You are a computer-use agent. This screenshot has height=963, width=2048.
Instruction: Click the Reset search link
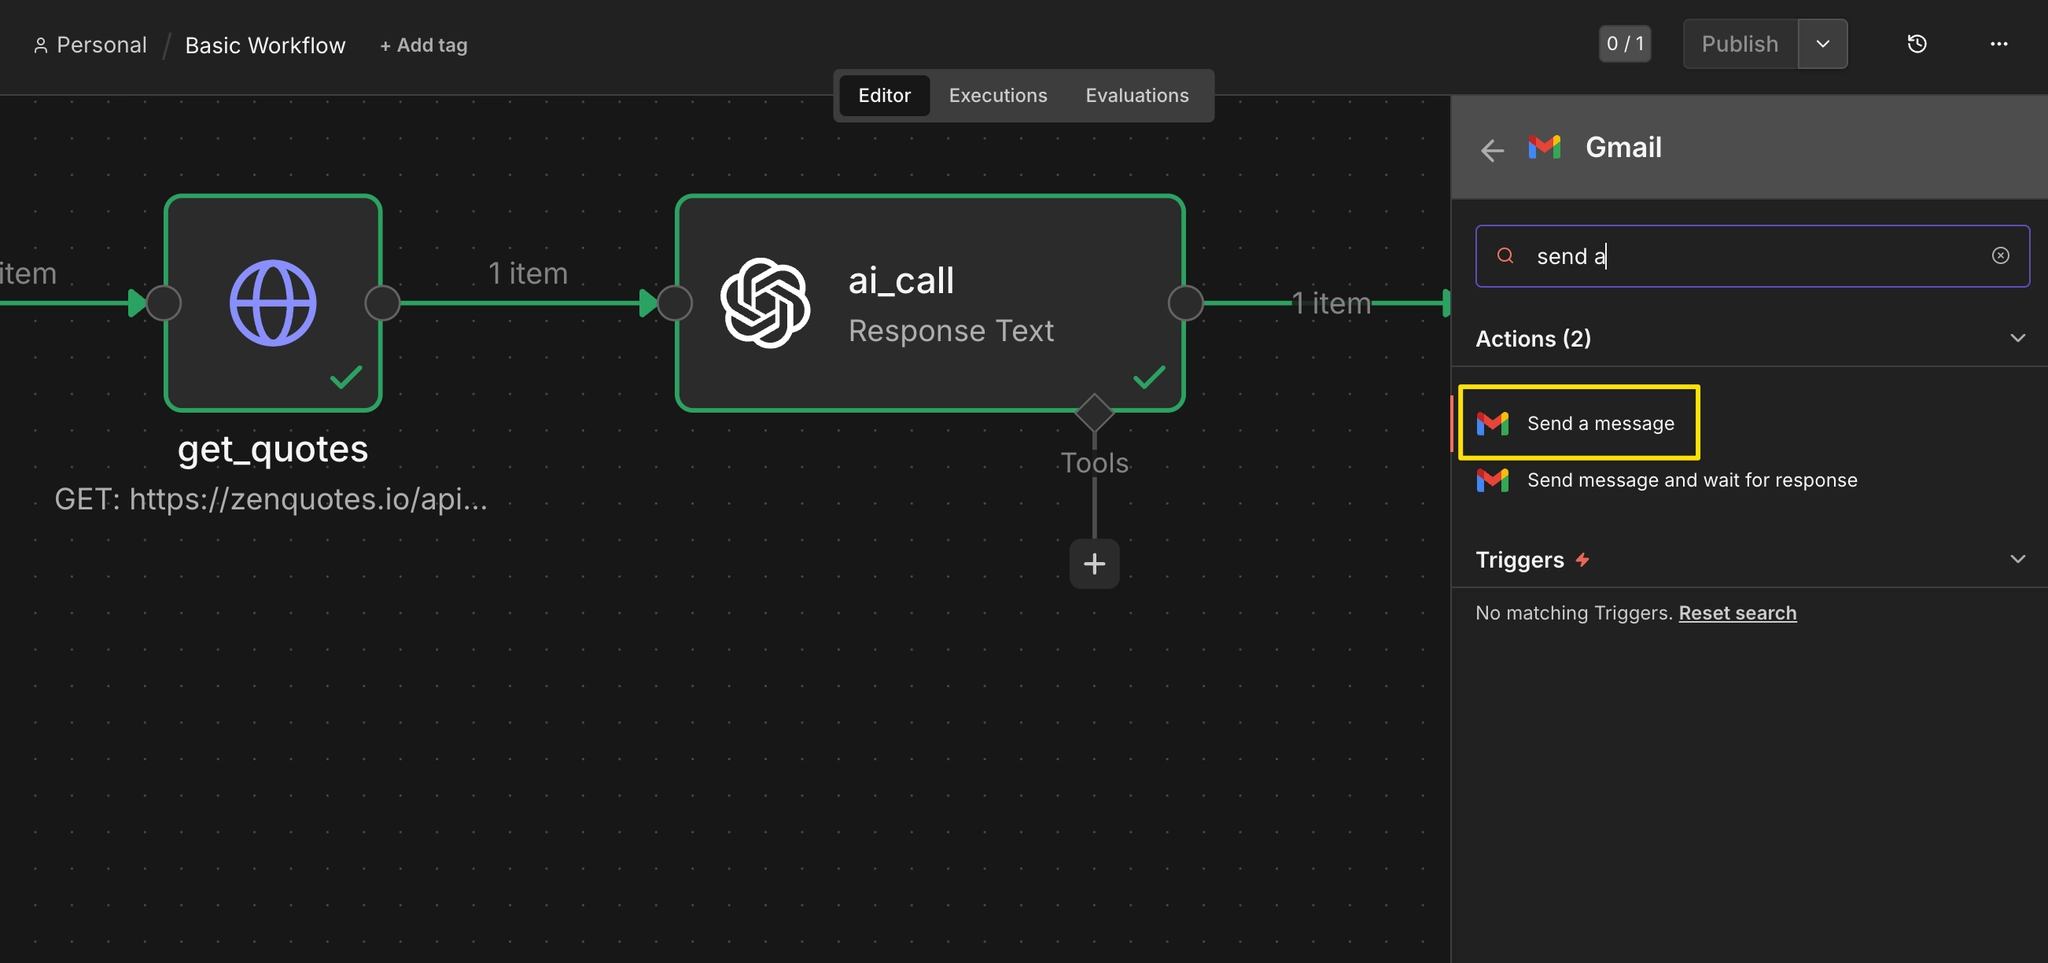[1737, 613]
